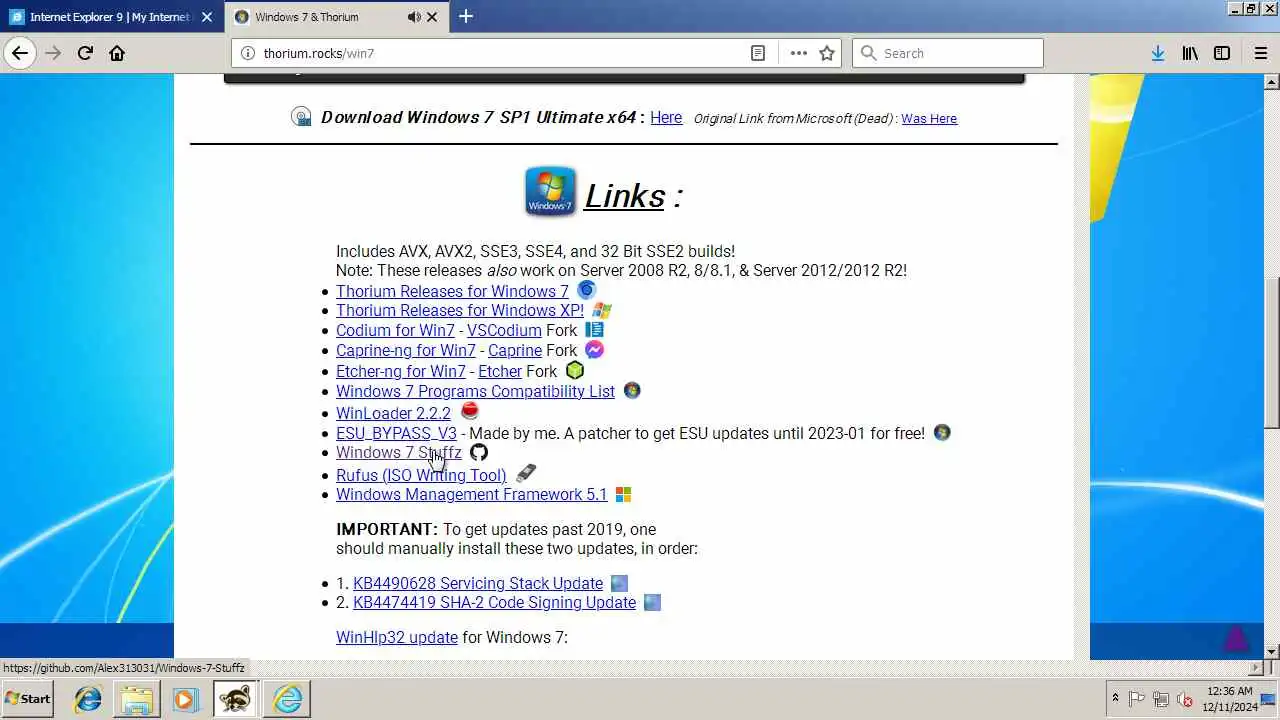The image size is (1280, 720).
Task: Switch to the Internet Explorer 9 tab
Action: [111, 17]
